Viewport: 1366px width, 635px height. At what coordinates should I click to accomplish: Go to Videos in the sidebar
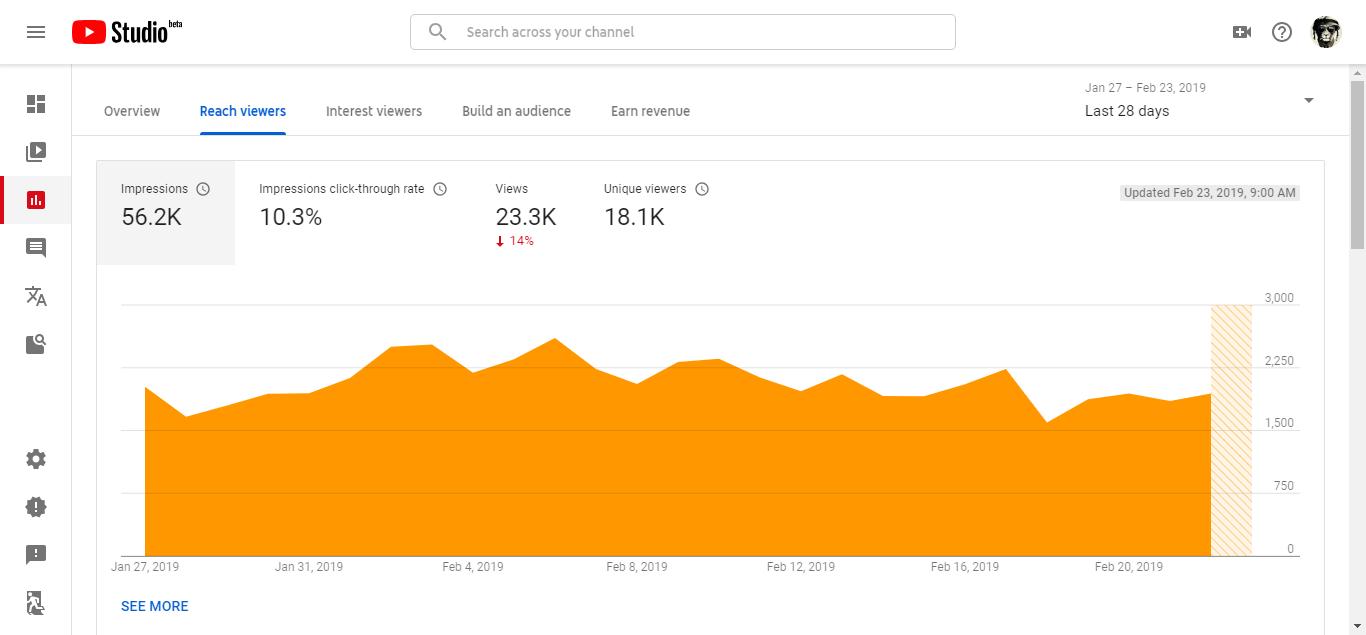36,152
